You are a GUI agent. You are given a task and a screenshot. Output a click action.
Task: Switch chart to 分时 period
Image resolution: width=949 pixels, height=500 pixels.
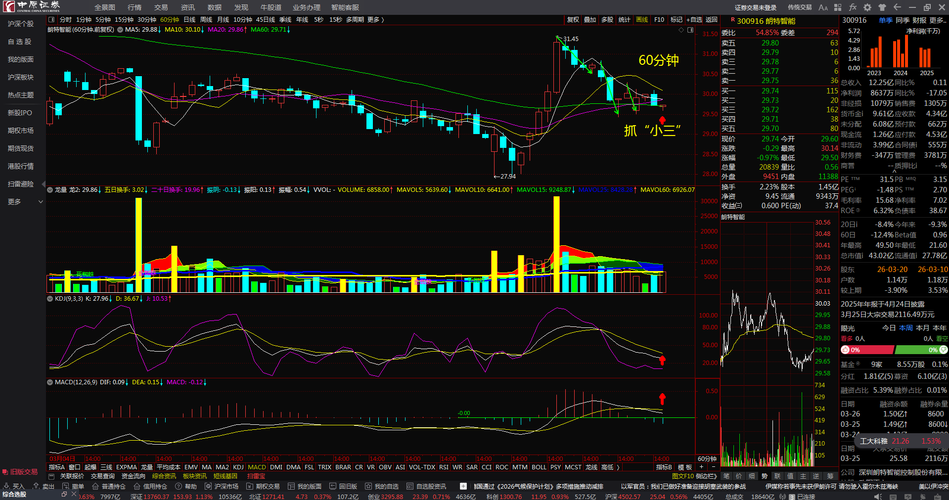65,20
